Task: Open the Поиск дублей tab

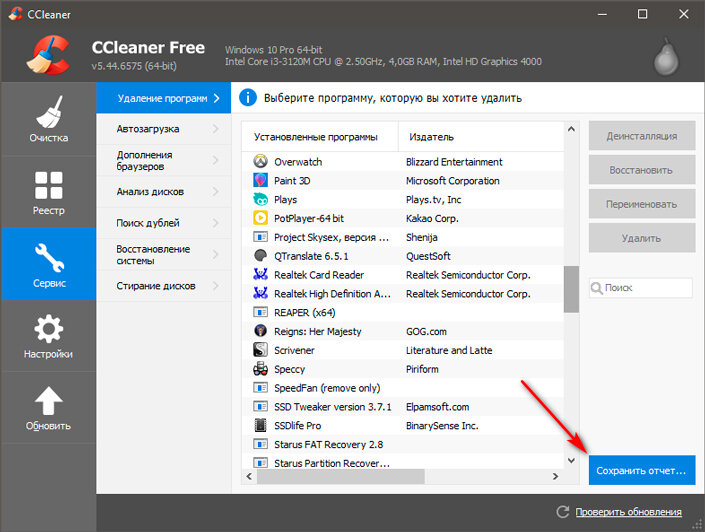Action: point(164,223)
